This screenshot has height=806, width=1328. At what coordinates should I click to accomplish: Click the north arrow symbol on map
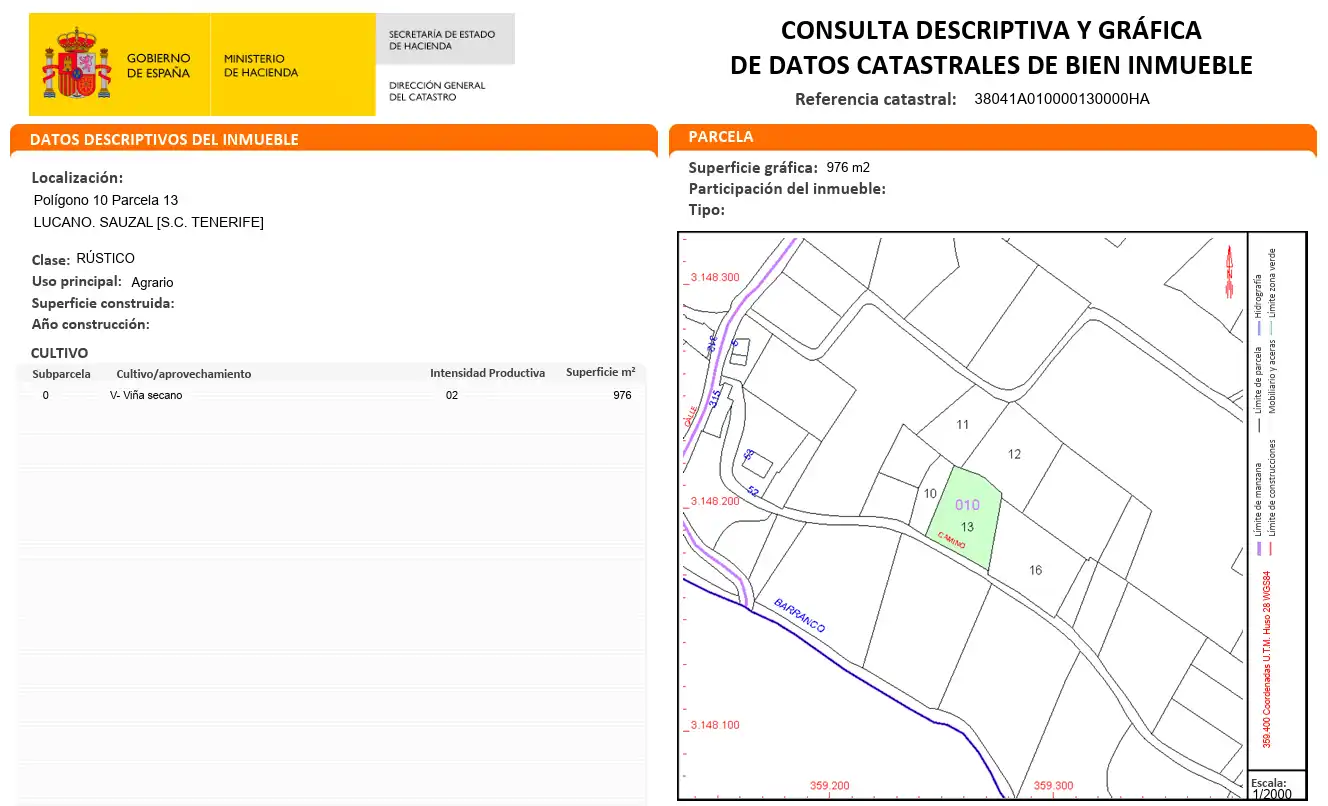(1231, 272)
